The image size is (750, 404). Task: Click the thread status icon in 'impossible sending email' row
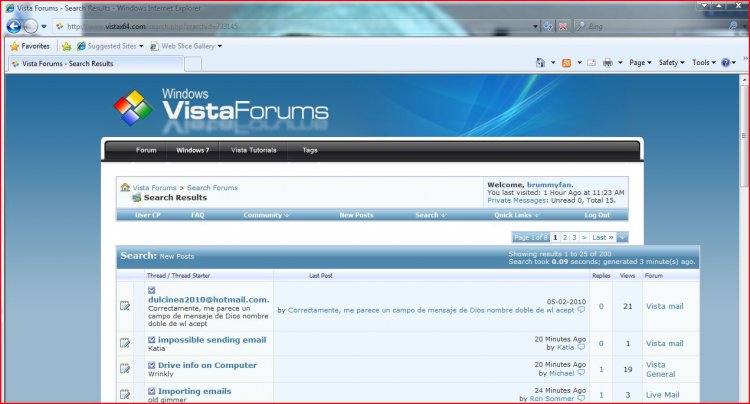[x=125, y=343]
